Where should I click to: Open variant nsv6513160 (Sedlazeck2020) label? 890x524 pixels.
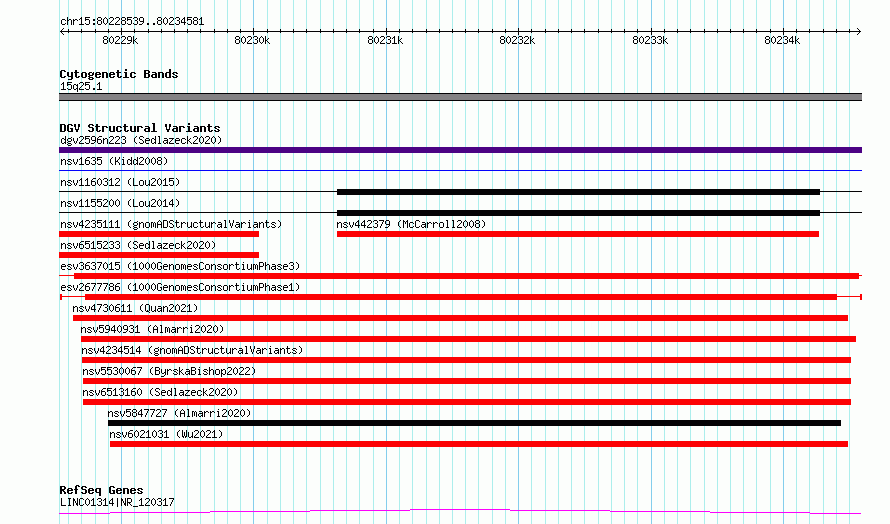(160, 392)
